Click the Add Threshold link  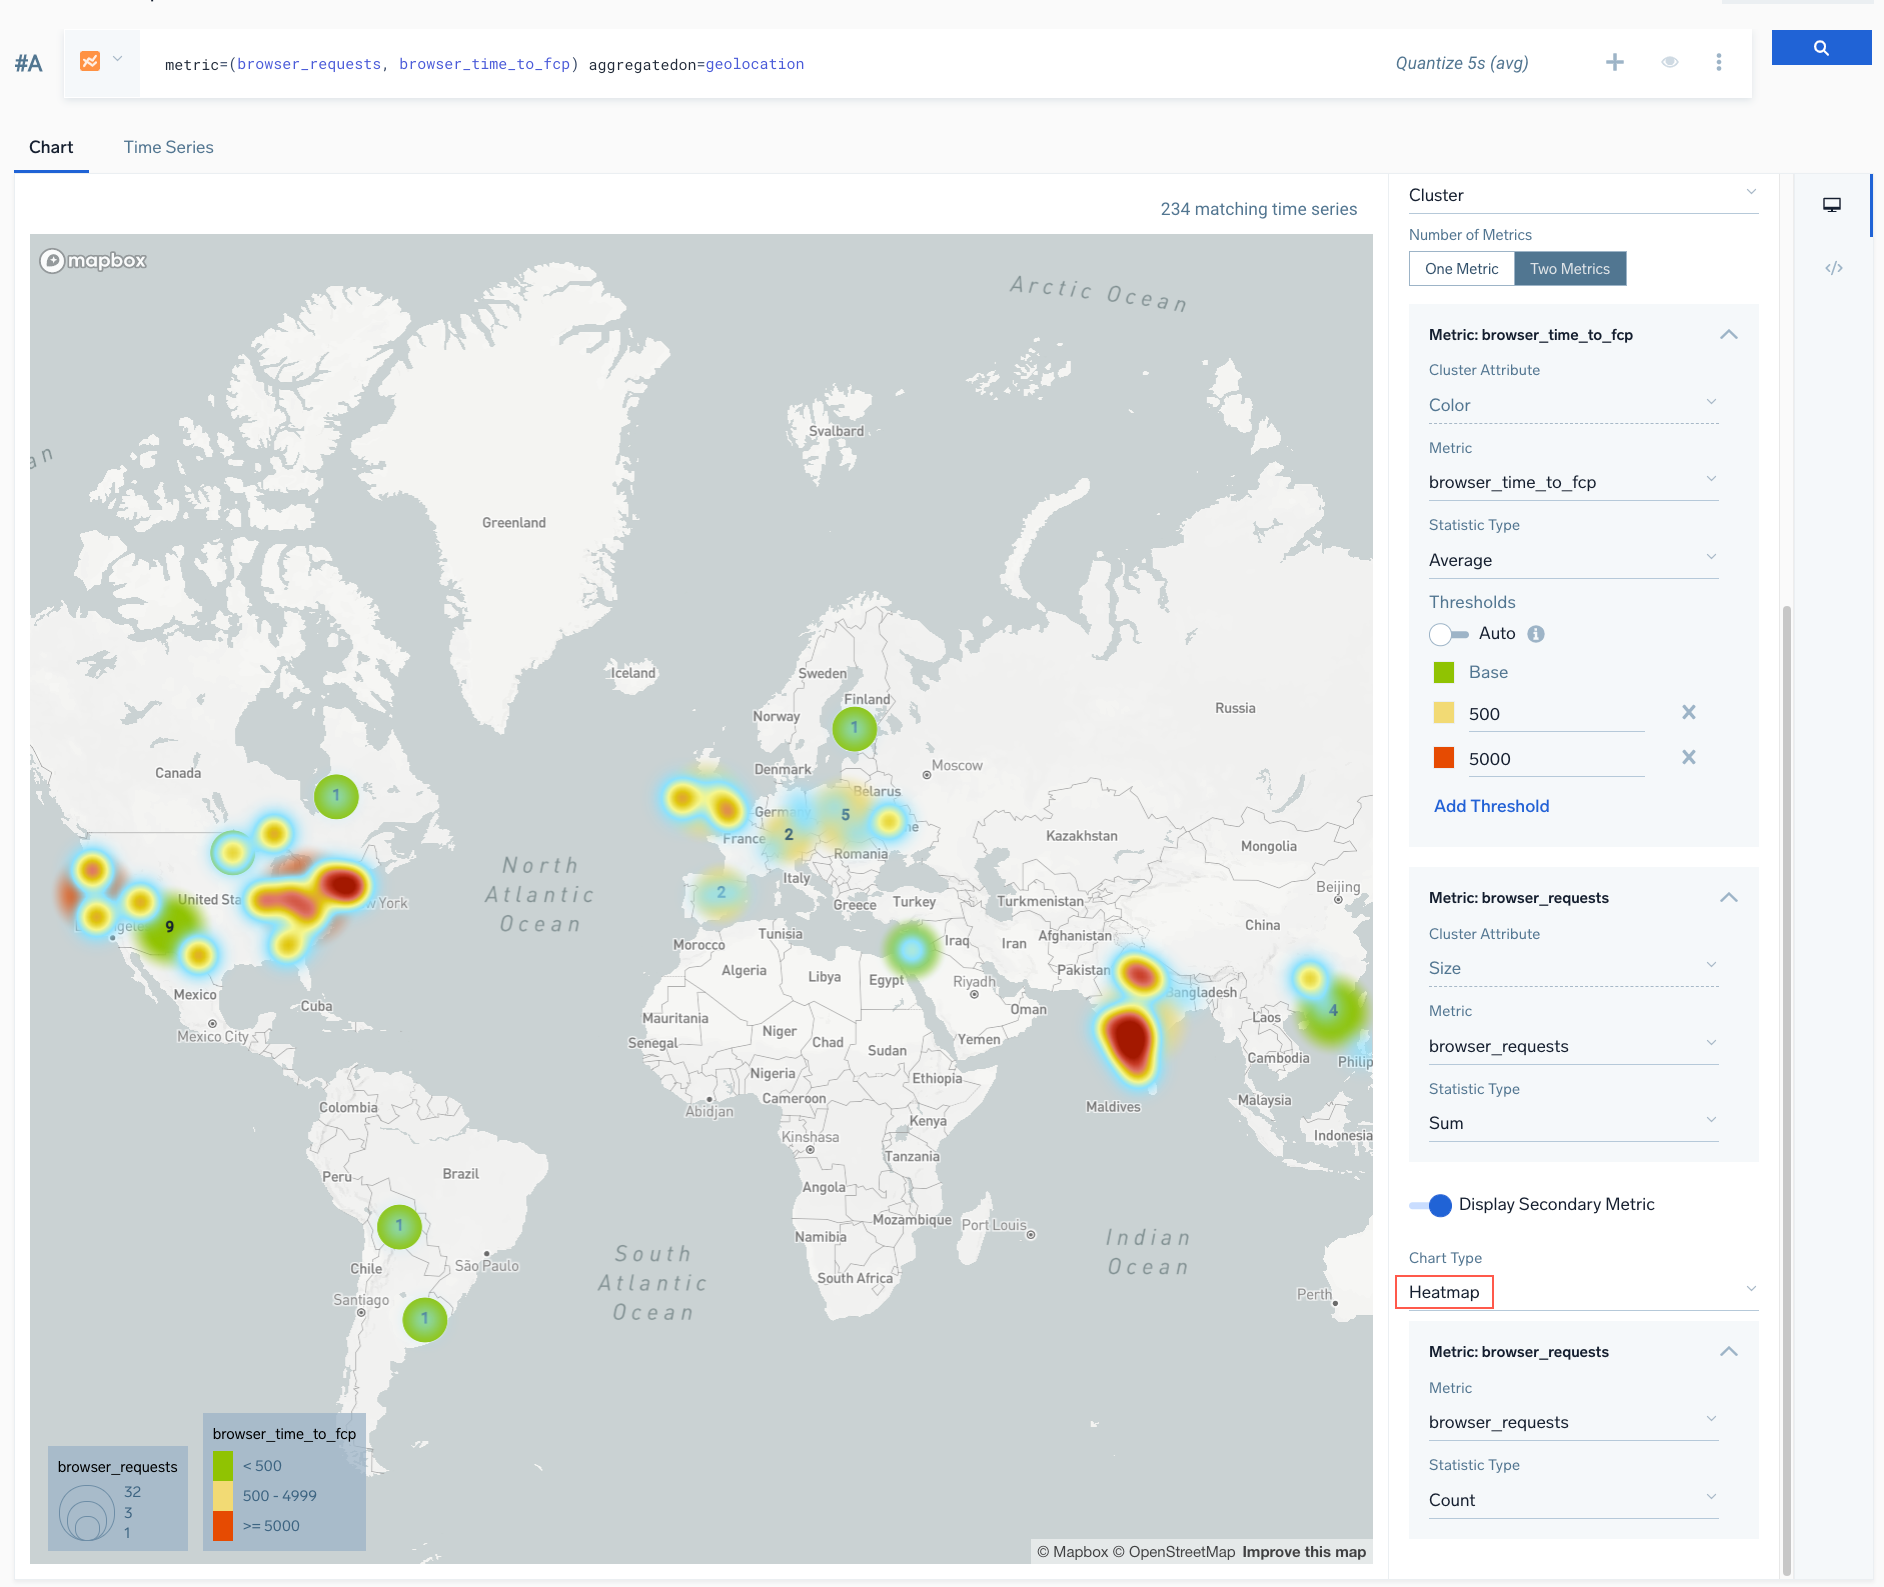point(1491,806)
